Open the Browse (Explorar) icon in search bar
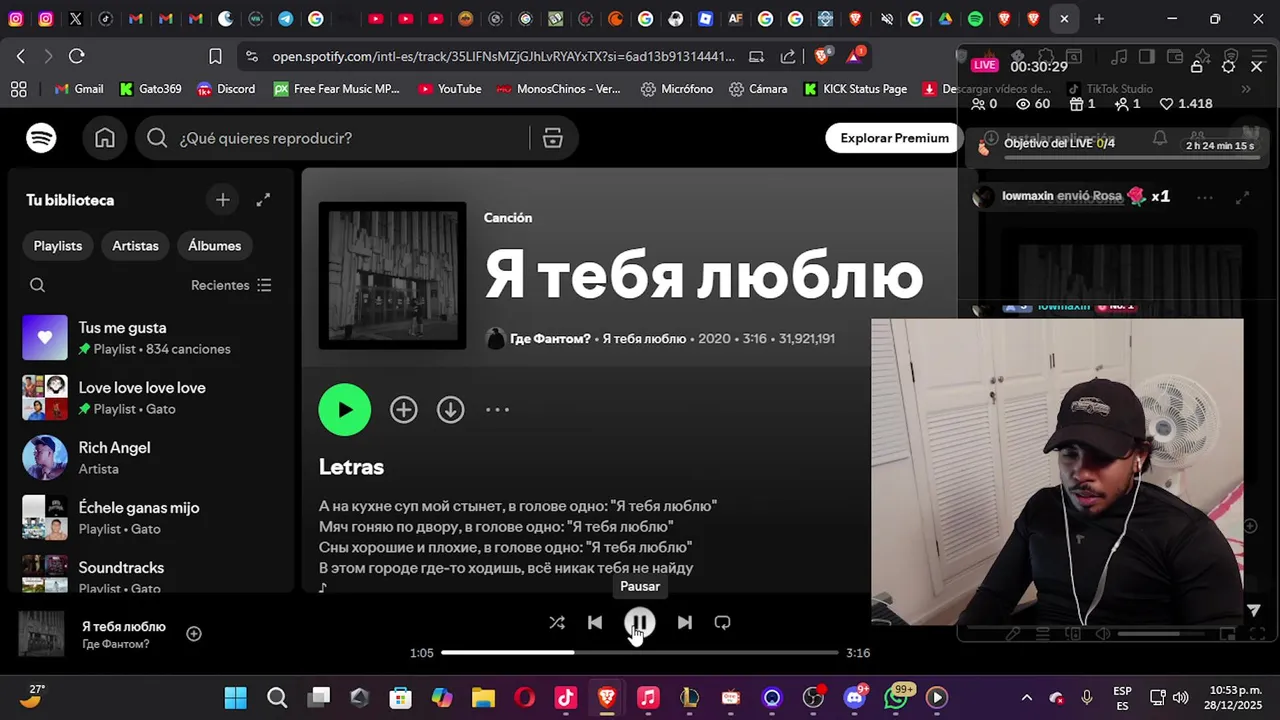1280x720 pixels. (553, 138)
